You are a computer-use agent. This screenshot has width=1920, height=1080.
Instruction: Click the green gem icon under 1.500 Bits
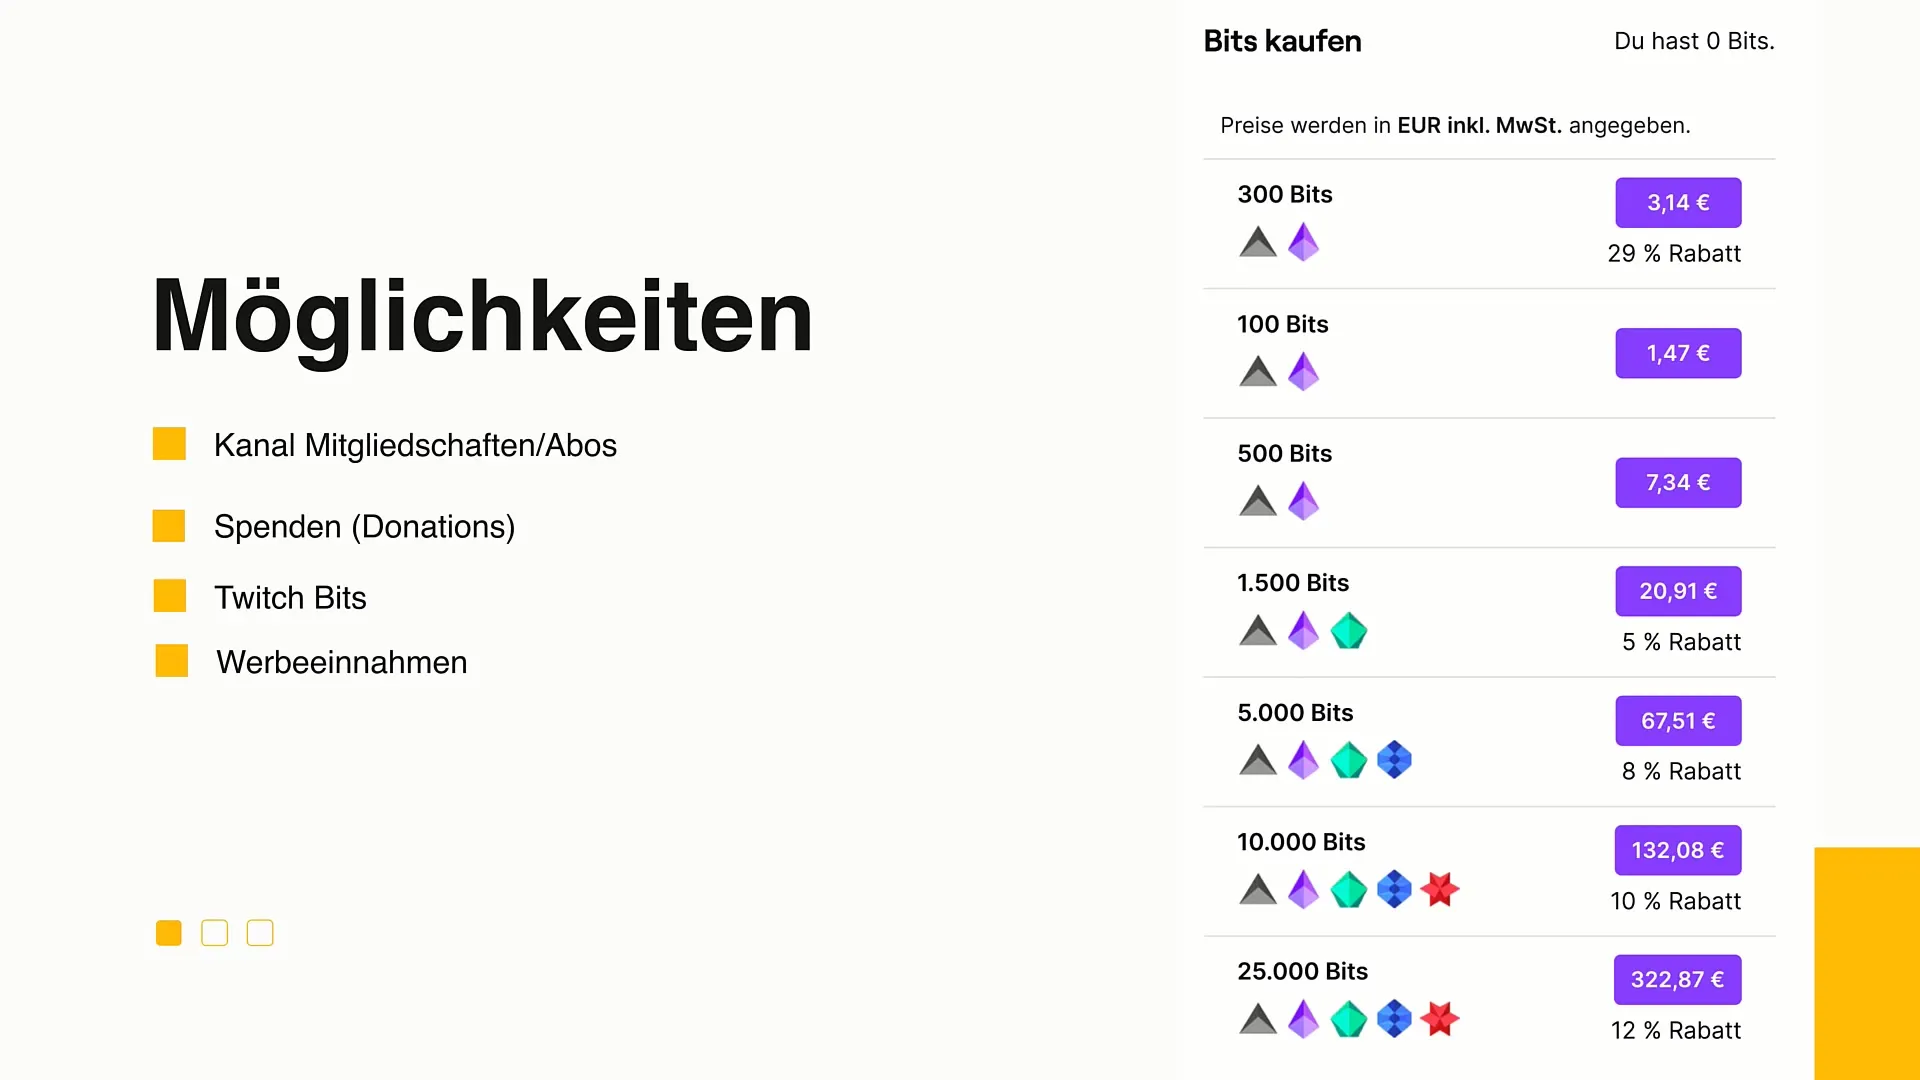pyautogui.click(x=1349, y=631)
